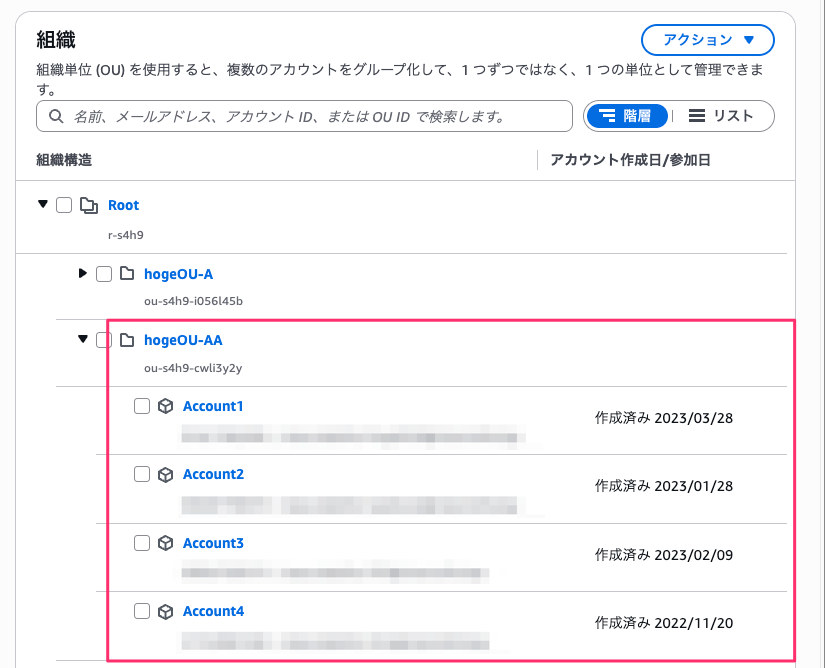Open the Account3 account details link
The image size is (825, 668).
coord(213,542)
